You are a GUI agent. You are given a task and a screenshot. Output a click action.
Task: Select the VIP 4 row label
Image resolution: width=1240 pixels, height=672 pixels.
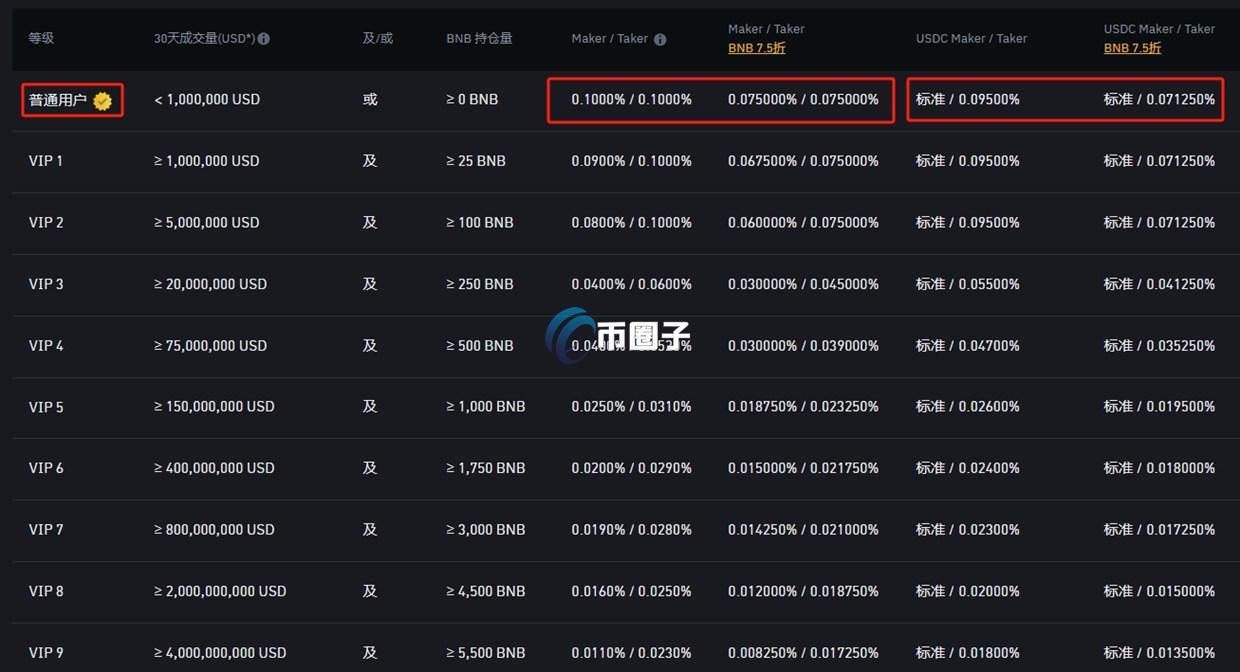46,345
